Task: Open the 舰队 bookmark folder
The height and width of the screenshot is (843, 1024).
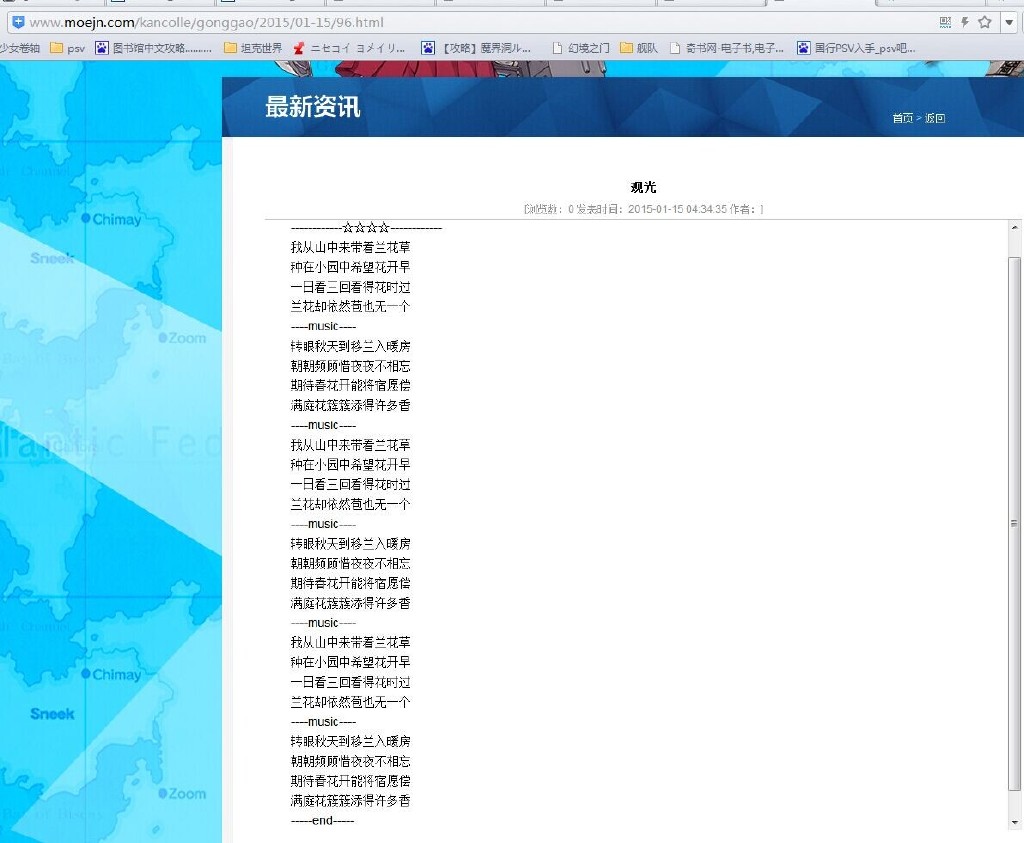Action: tap(640, 48)
